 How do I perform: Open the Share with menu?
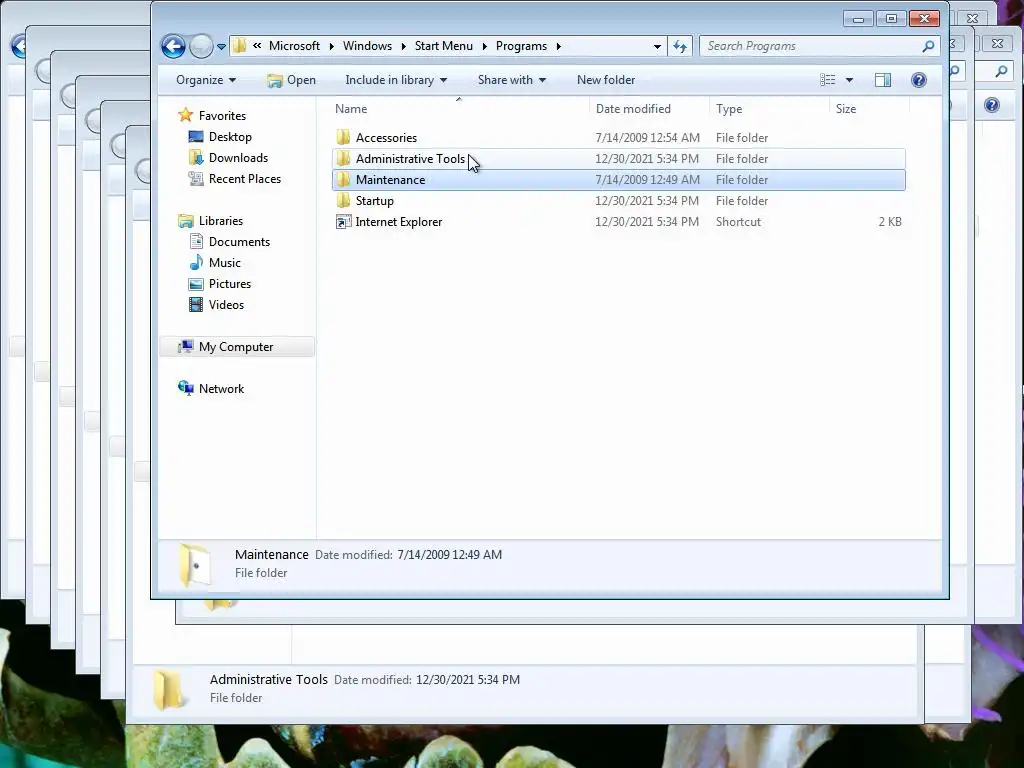pyautogui.click(x=511, y=80)
